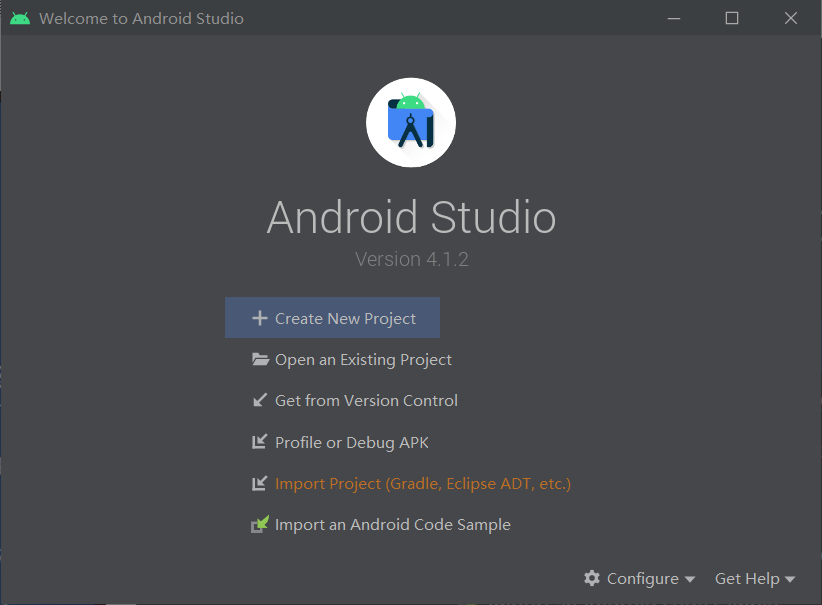Close the Welcome to Android Studio window
The image size is (822, 605).
pyautogui.click(x=790, y=18)
